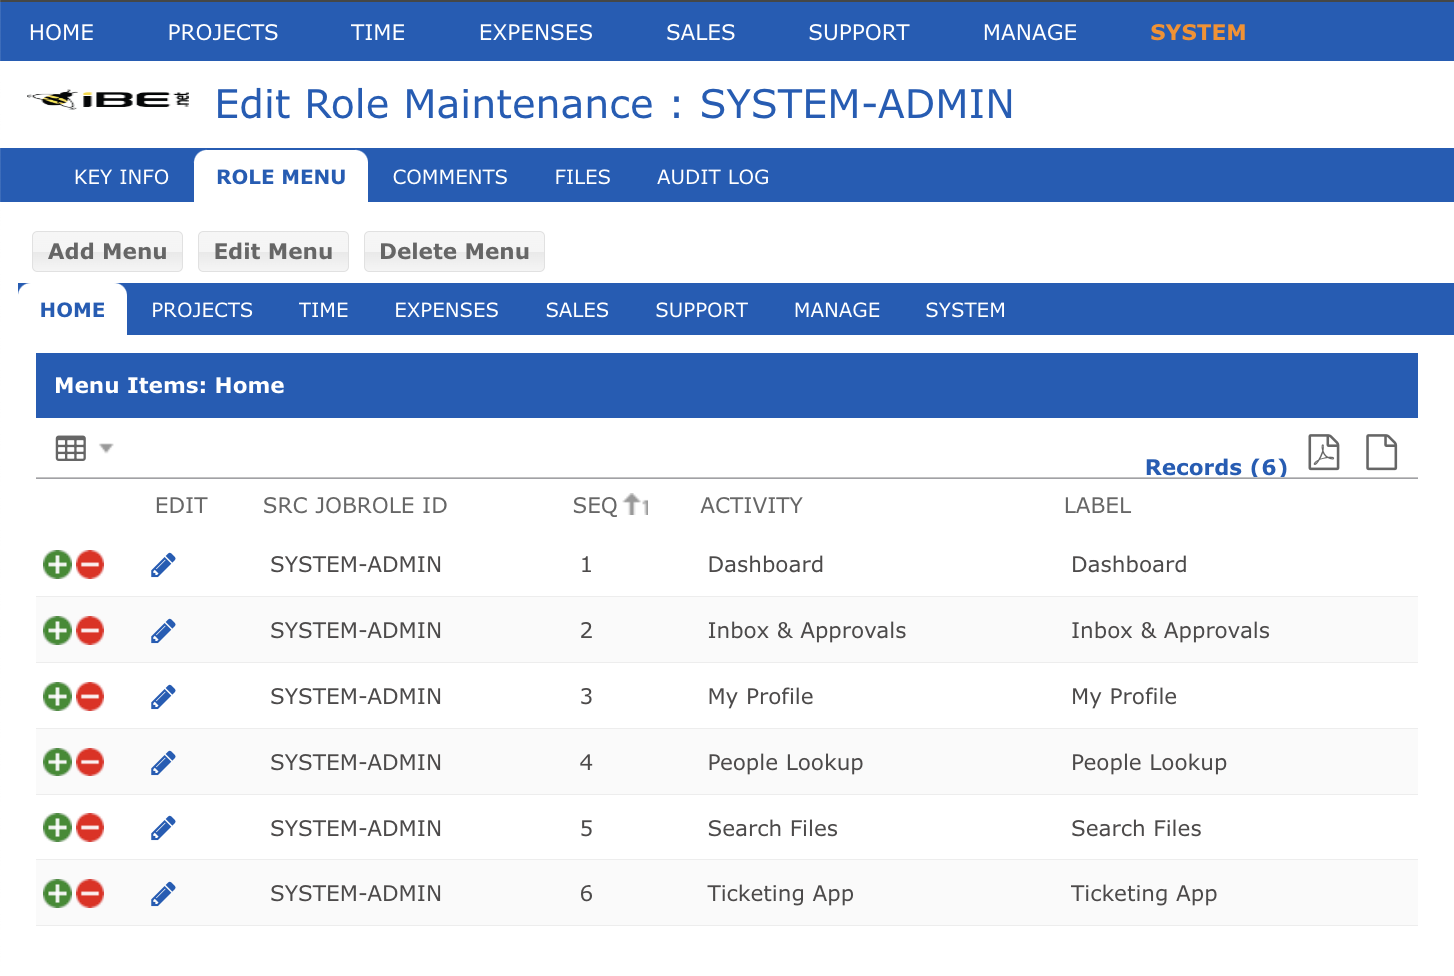Sort by the LABEL column header
The image size is (1454, 976).
1097,505
